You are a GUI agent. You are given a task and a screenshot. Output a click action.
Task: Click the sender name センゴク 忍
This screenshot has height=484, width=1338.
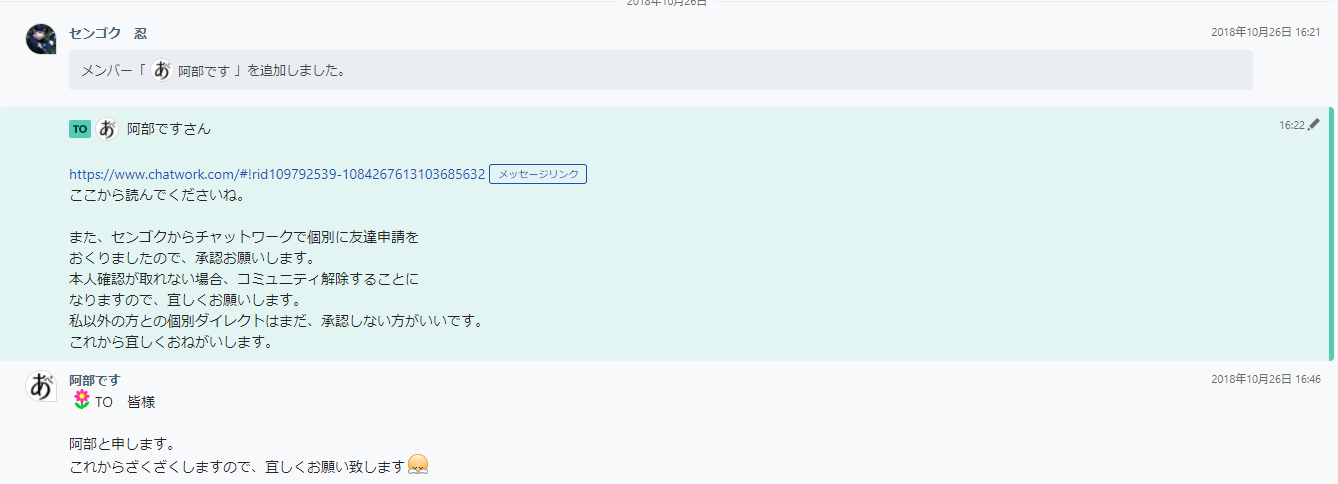tap(108, 33)
